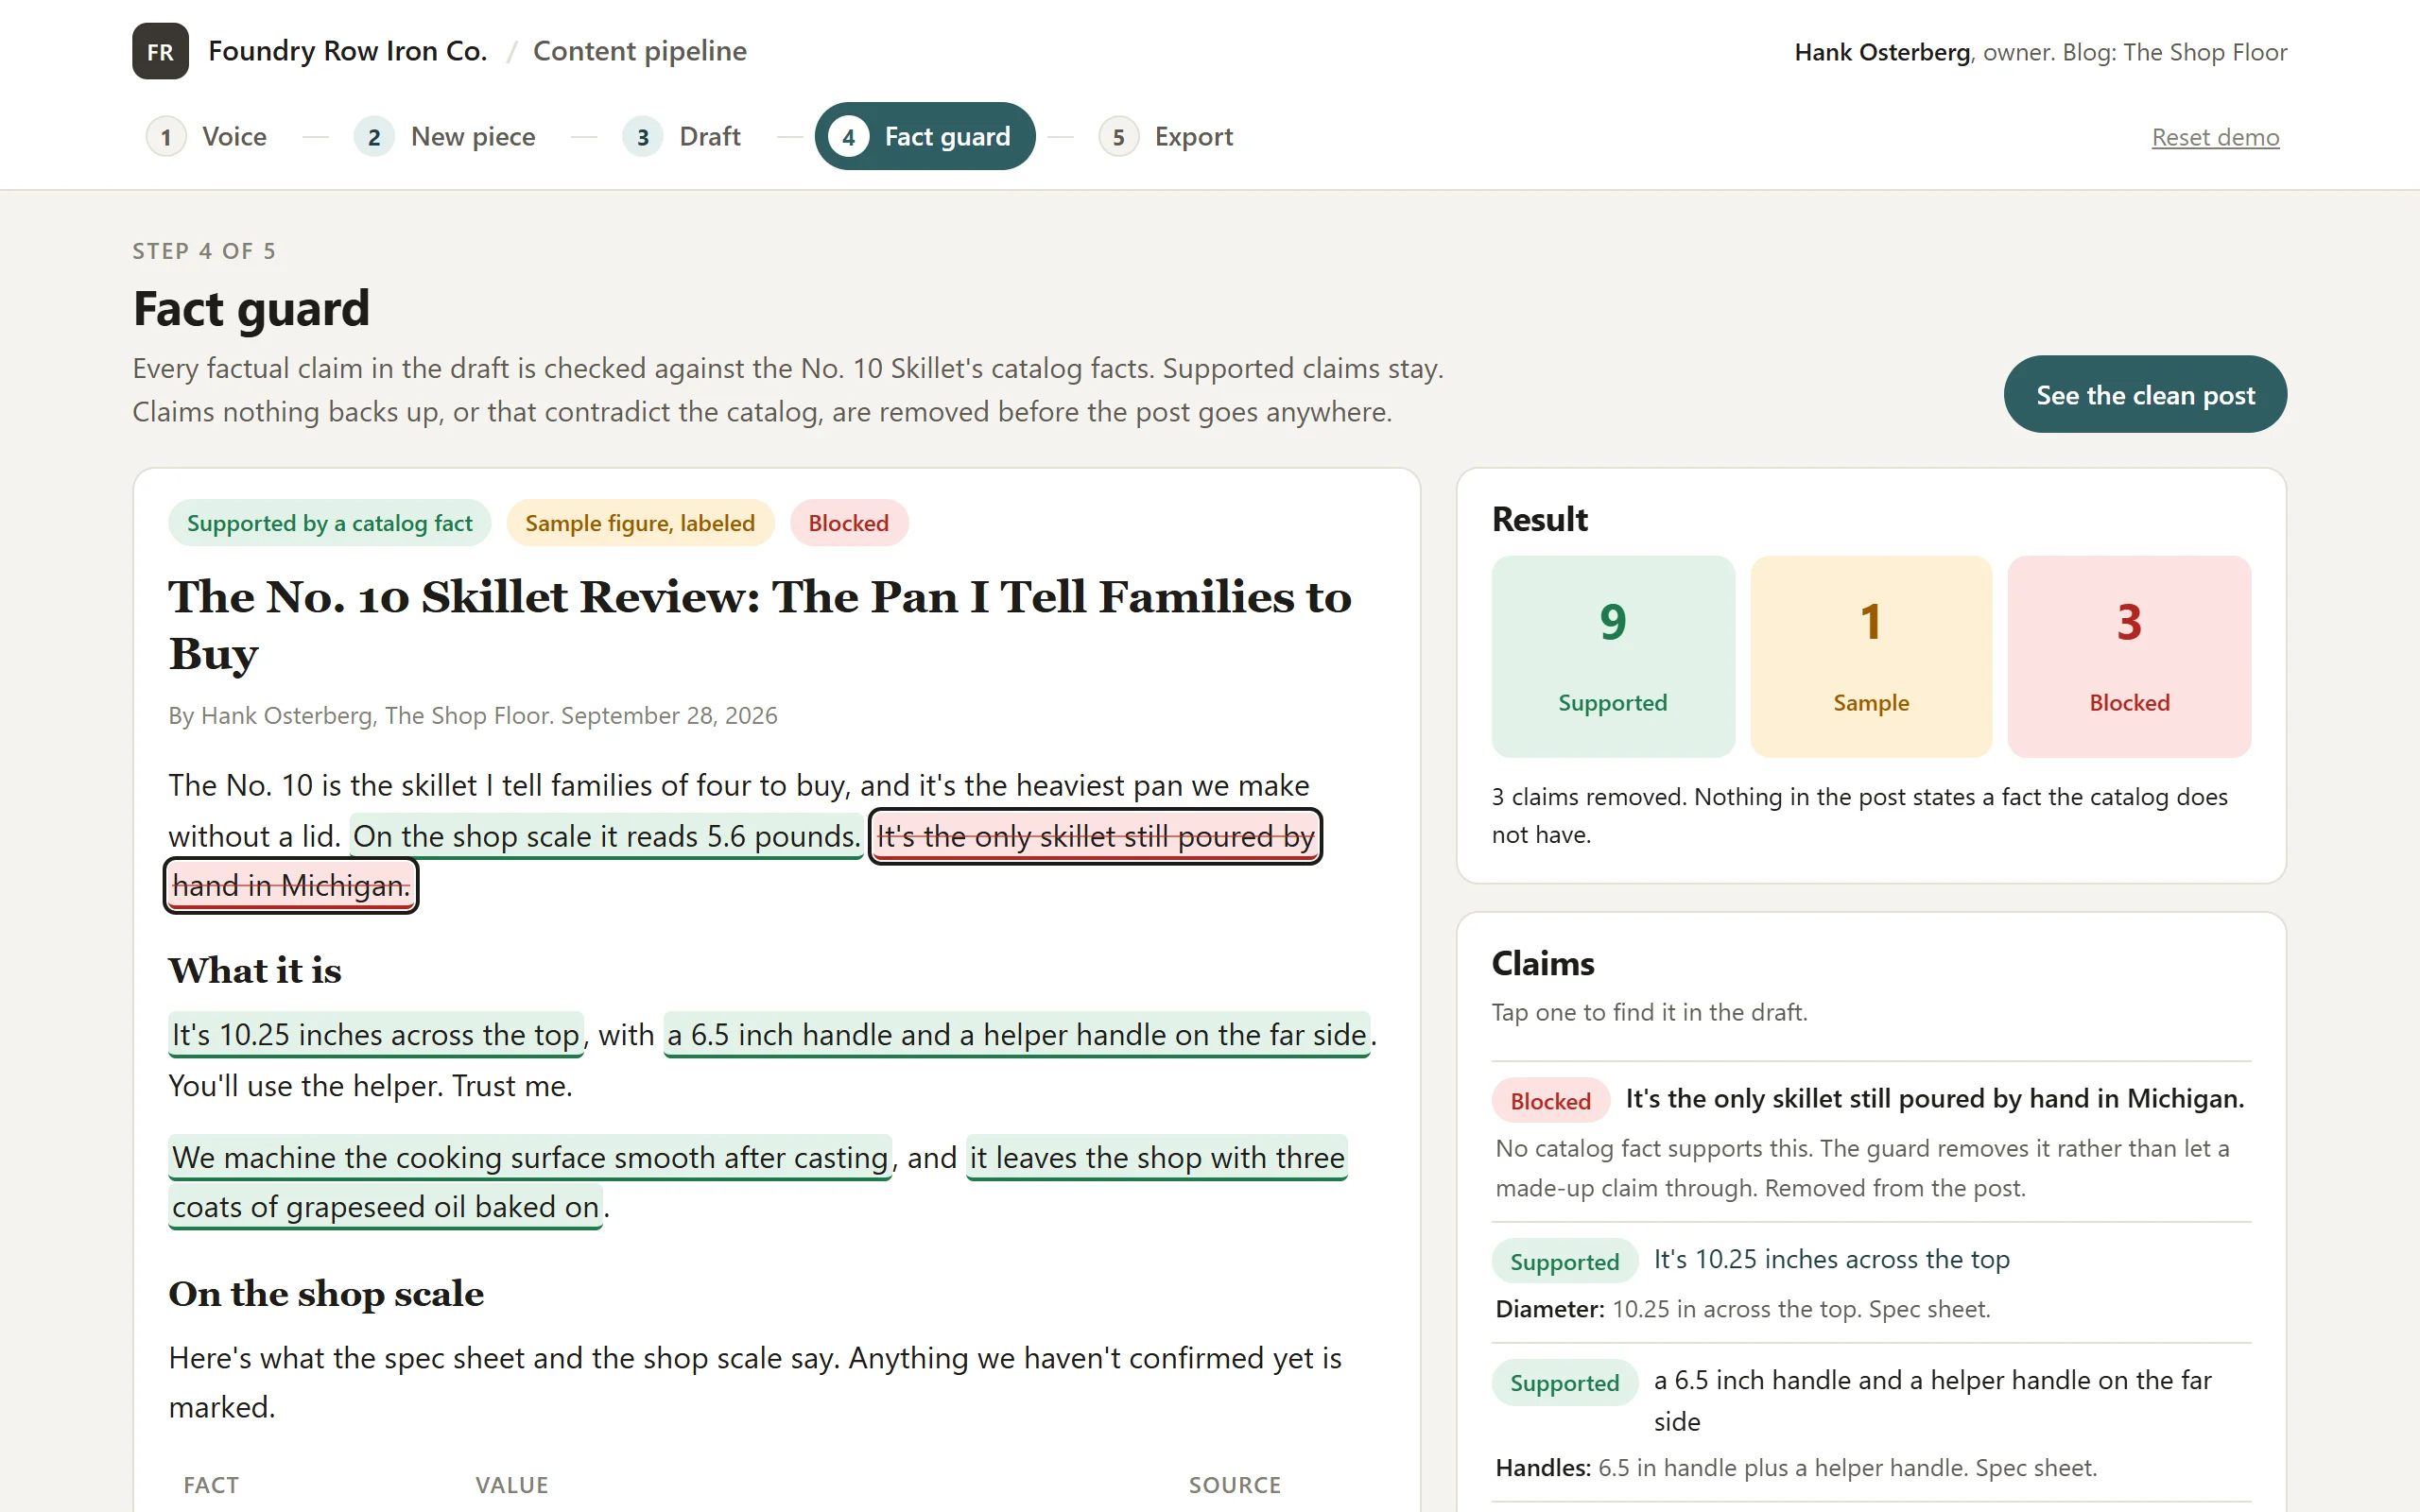Click the 'Handles: 6.5 in handle' fact line
The image size is (2420, 1512).
click(x=1796, y=1467)
